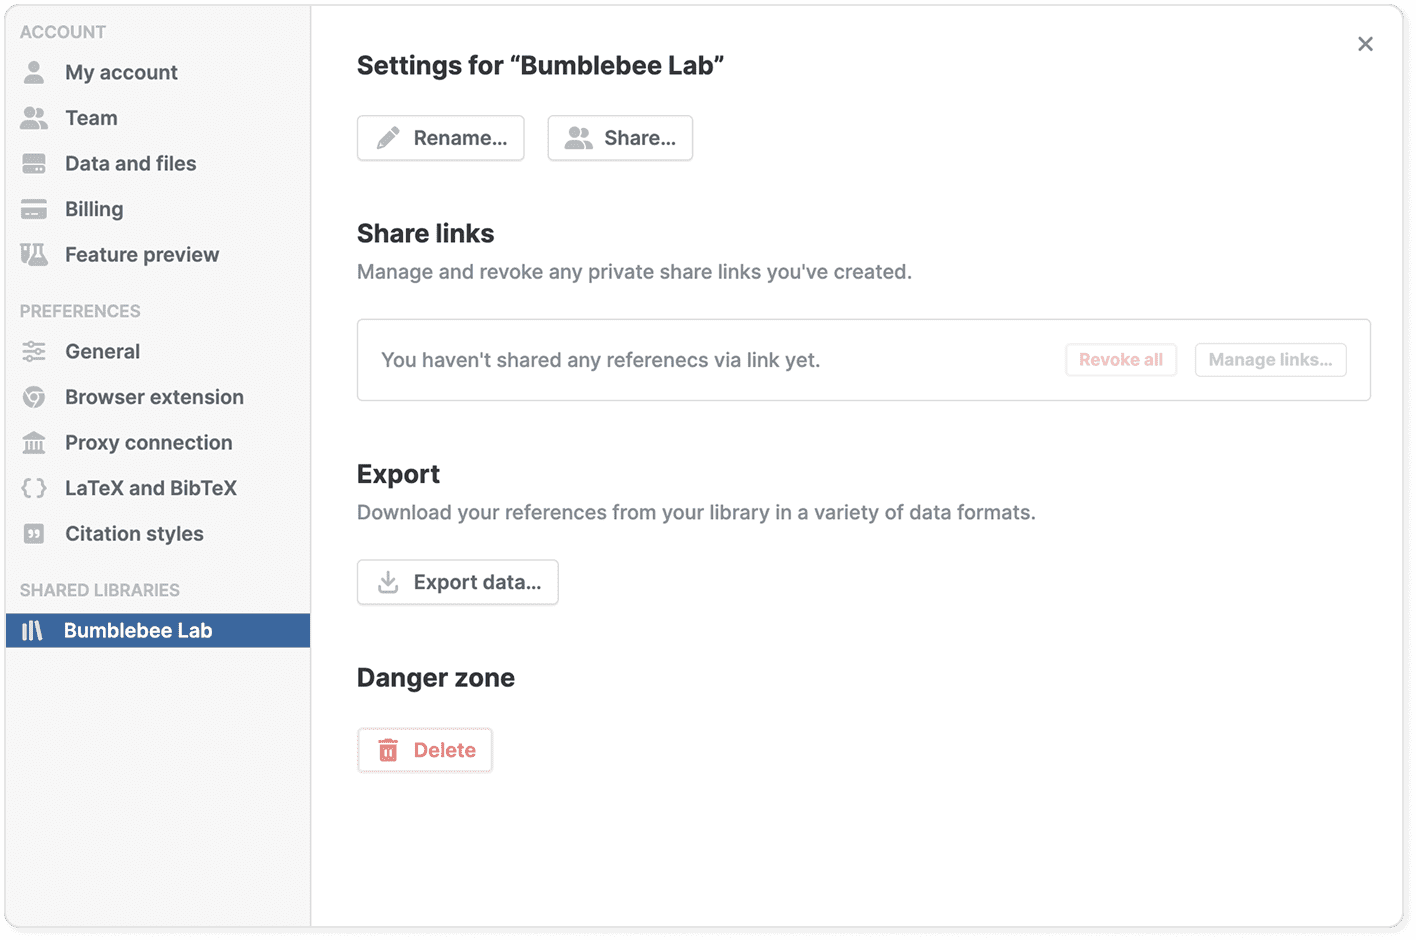
Task: Click the General sliders icon
Action: [34, 352]
